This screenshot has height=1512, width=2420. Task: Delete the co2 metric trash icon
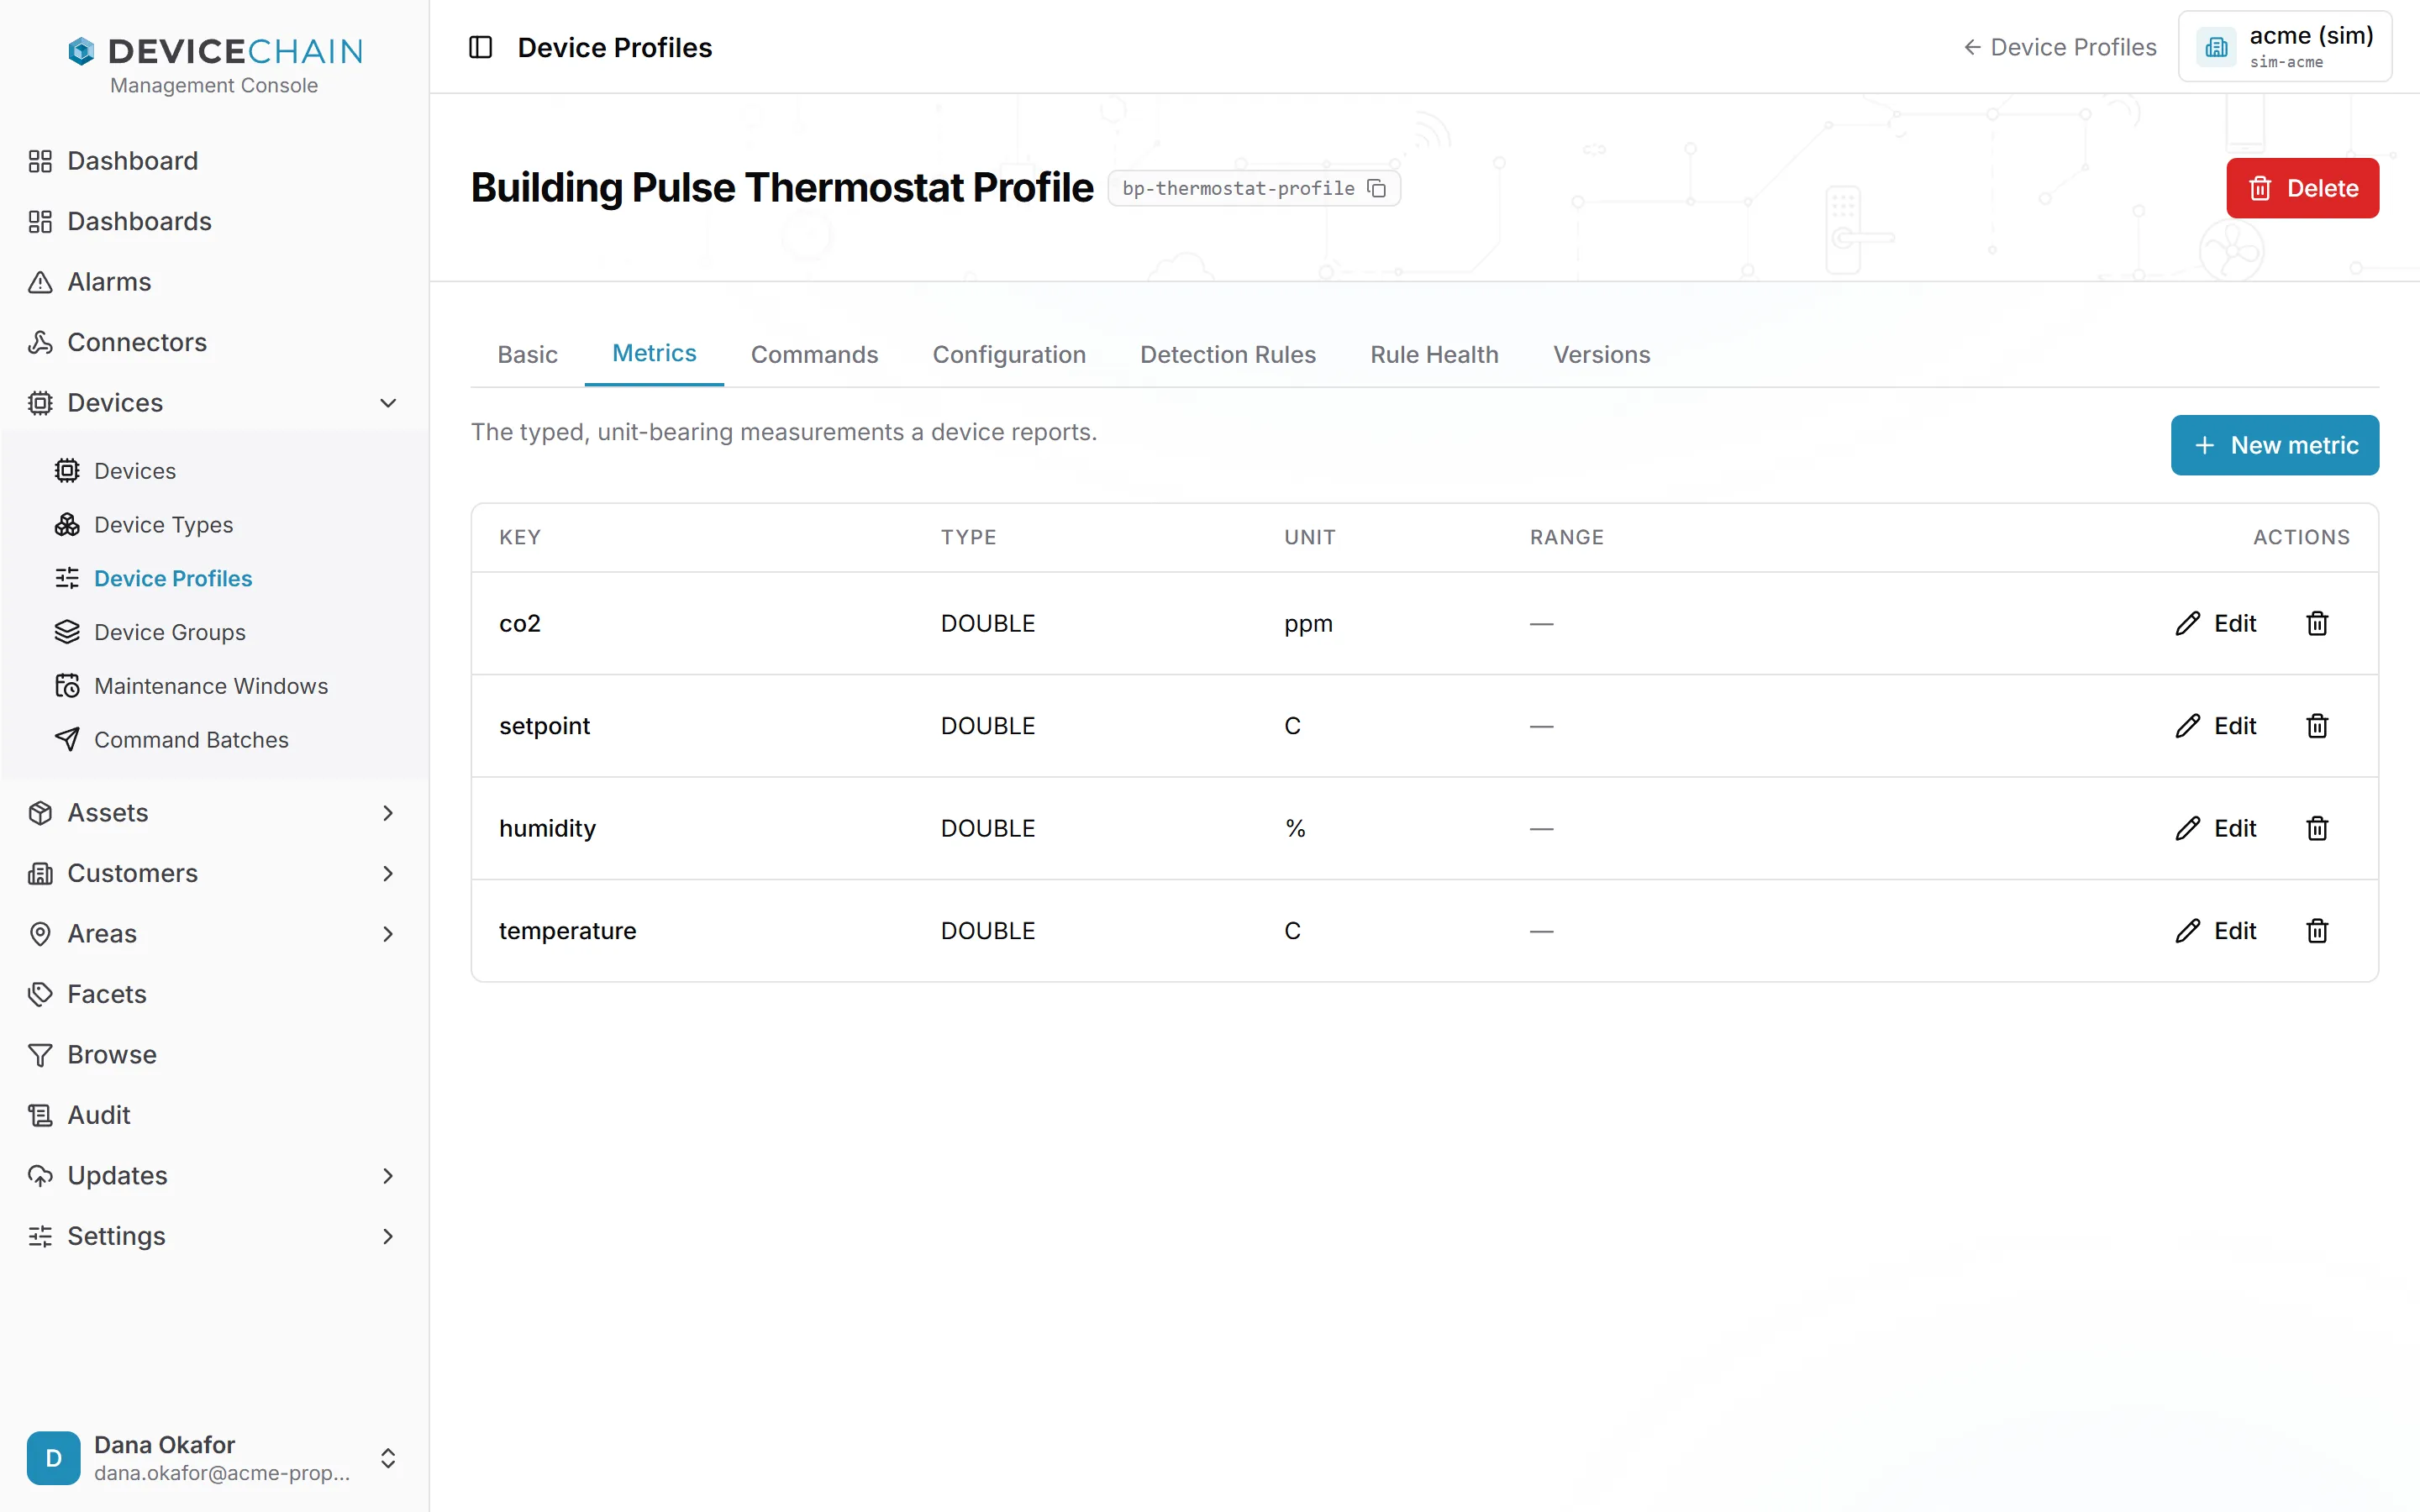(2317, 623)
